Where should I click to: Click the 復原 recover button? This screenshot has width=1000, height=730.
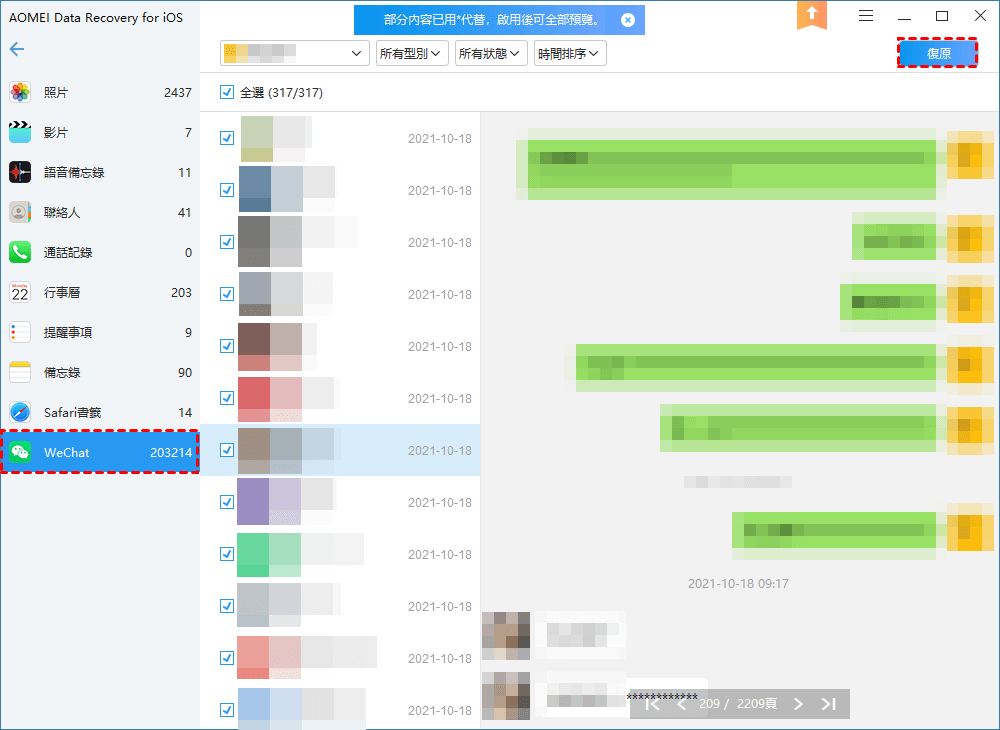(x=938, y=54)
